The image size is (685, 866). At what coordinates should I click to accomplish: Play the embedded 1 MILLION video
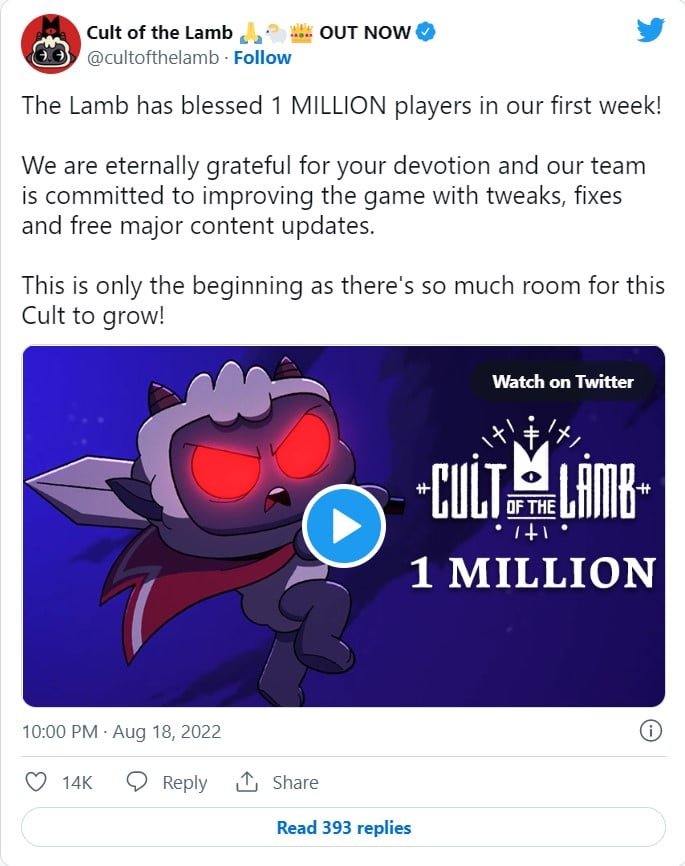344,526
